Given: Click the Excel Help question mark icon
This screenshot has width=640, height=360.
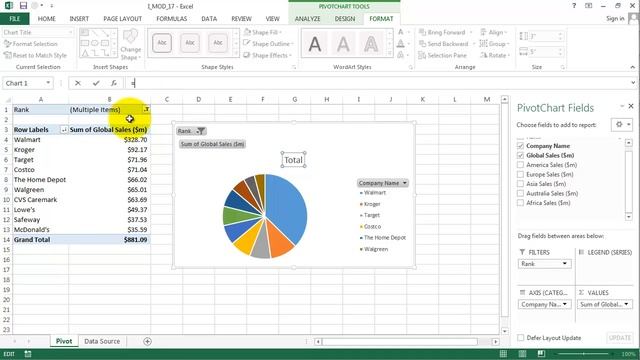Looking at the screenshot, I should [x=574, y=6].
